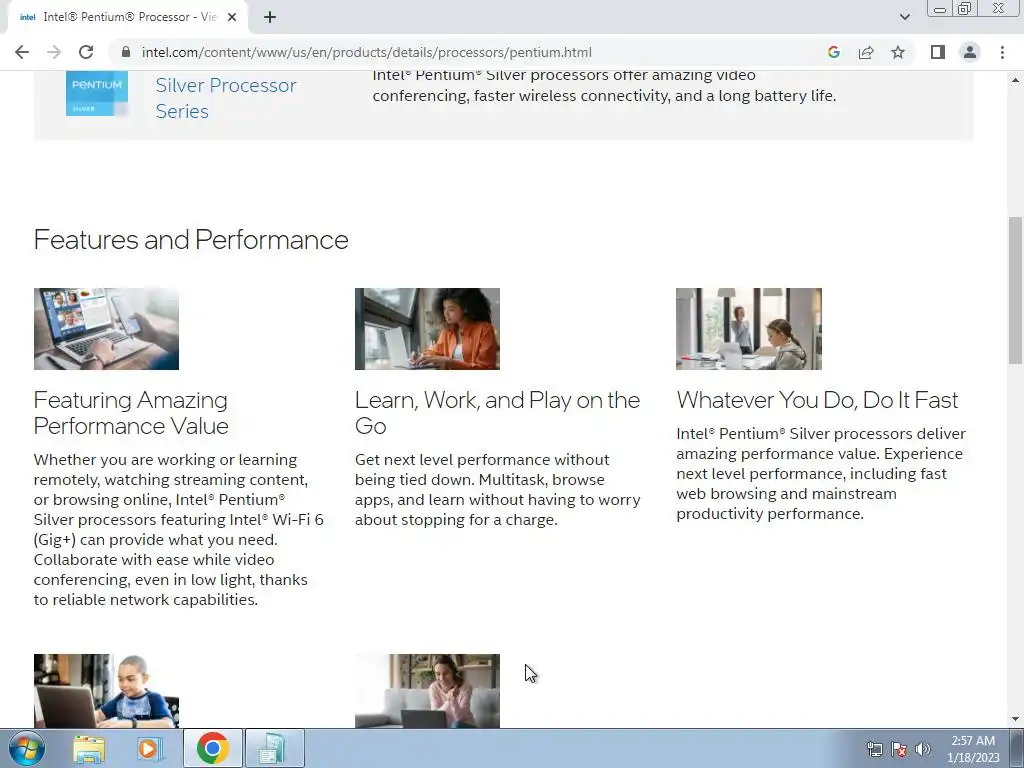The image size is (1024, 768).
Task: Toggle the browser side panel
Action: pyautogui.click(x=938, y=52)
